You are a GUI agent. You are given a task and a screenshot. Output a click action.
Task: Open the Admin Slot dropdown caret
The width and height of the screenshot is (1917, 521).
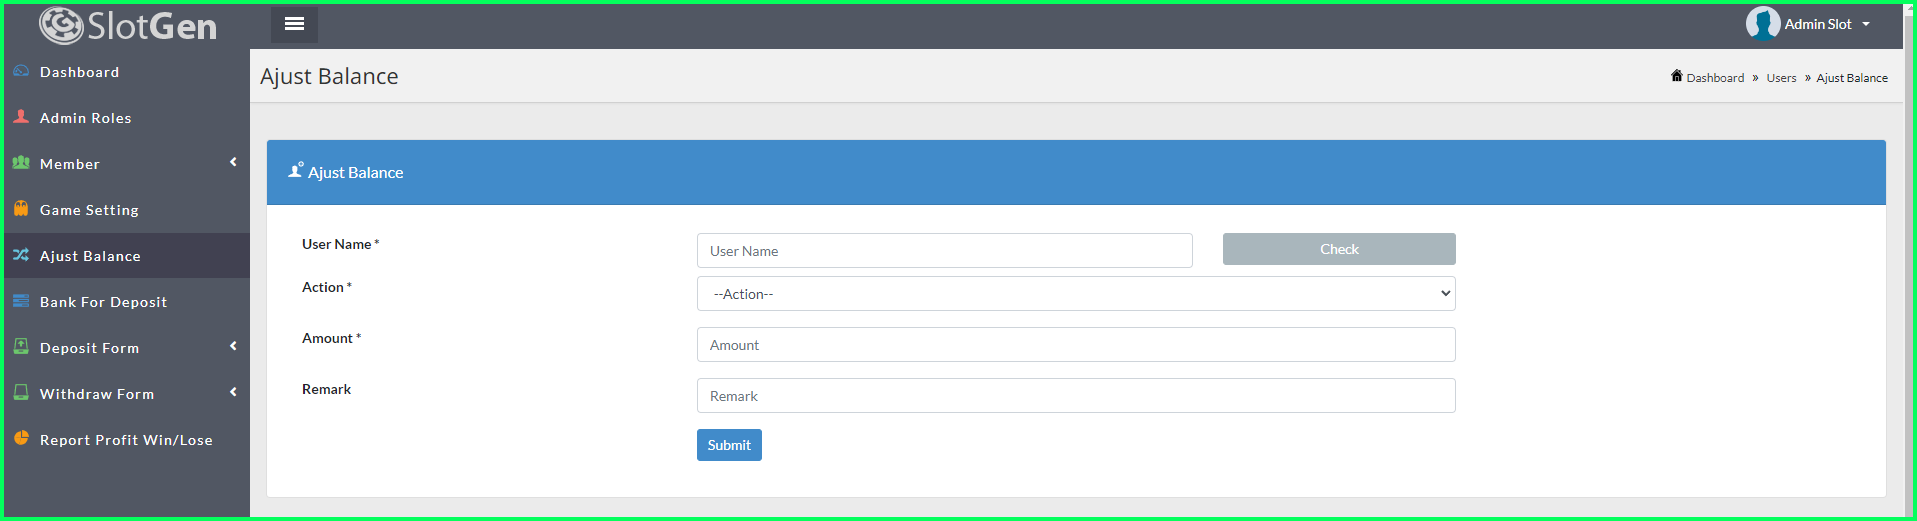point(1866,24)
